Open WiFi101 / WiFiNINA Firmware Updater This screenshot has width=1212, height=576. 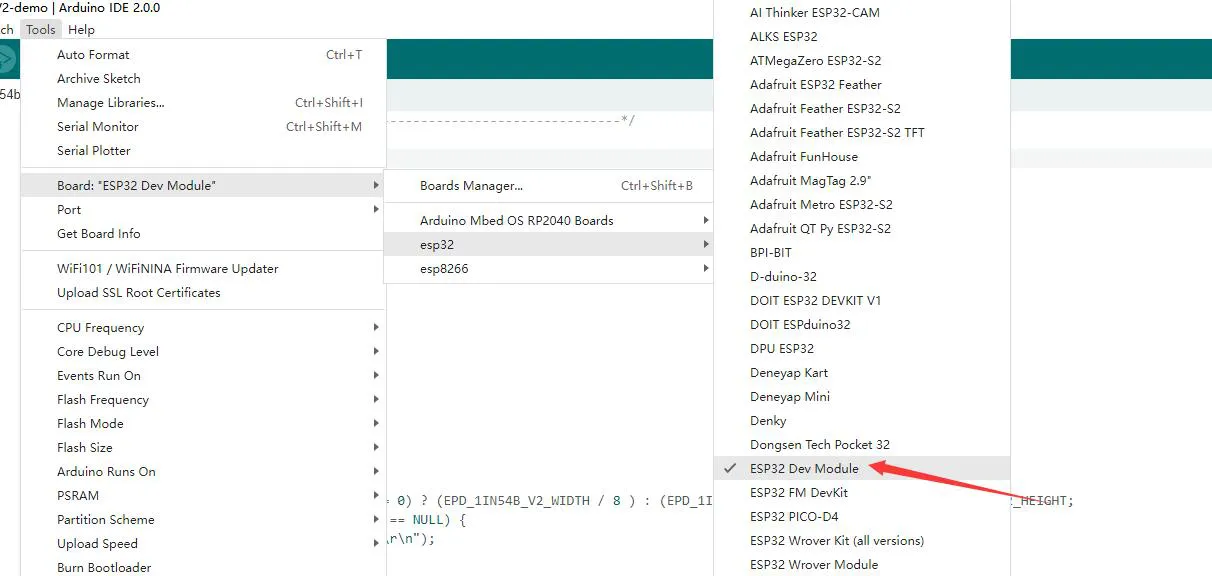203,269
